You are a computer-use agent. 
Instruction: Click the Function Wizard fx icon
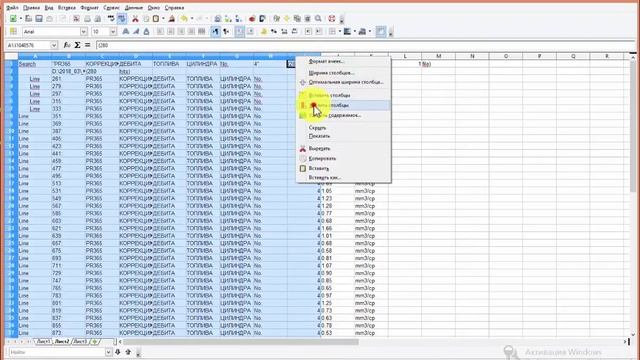click(x=67, y=45)
